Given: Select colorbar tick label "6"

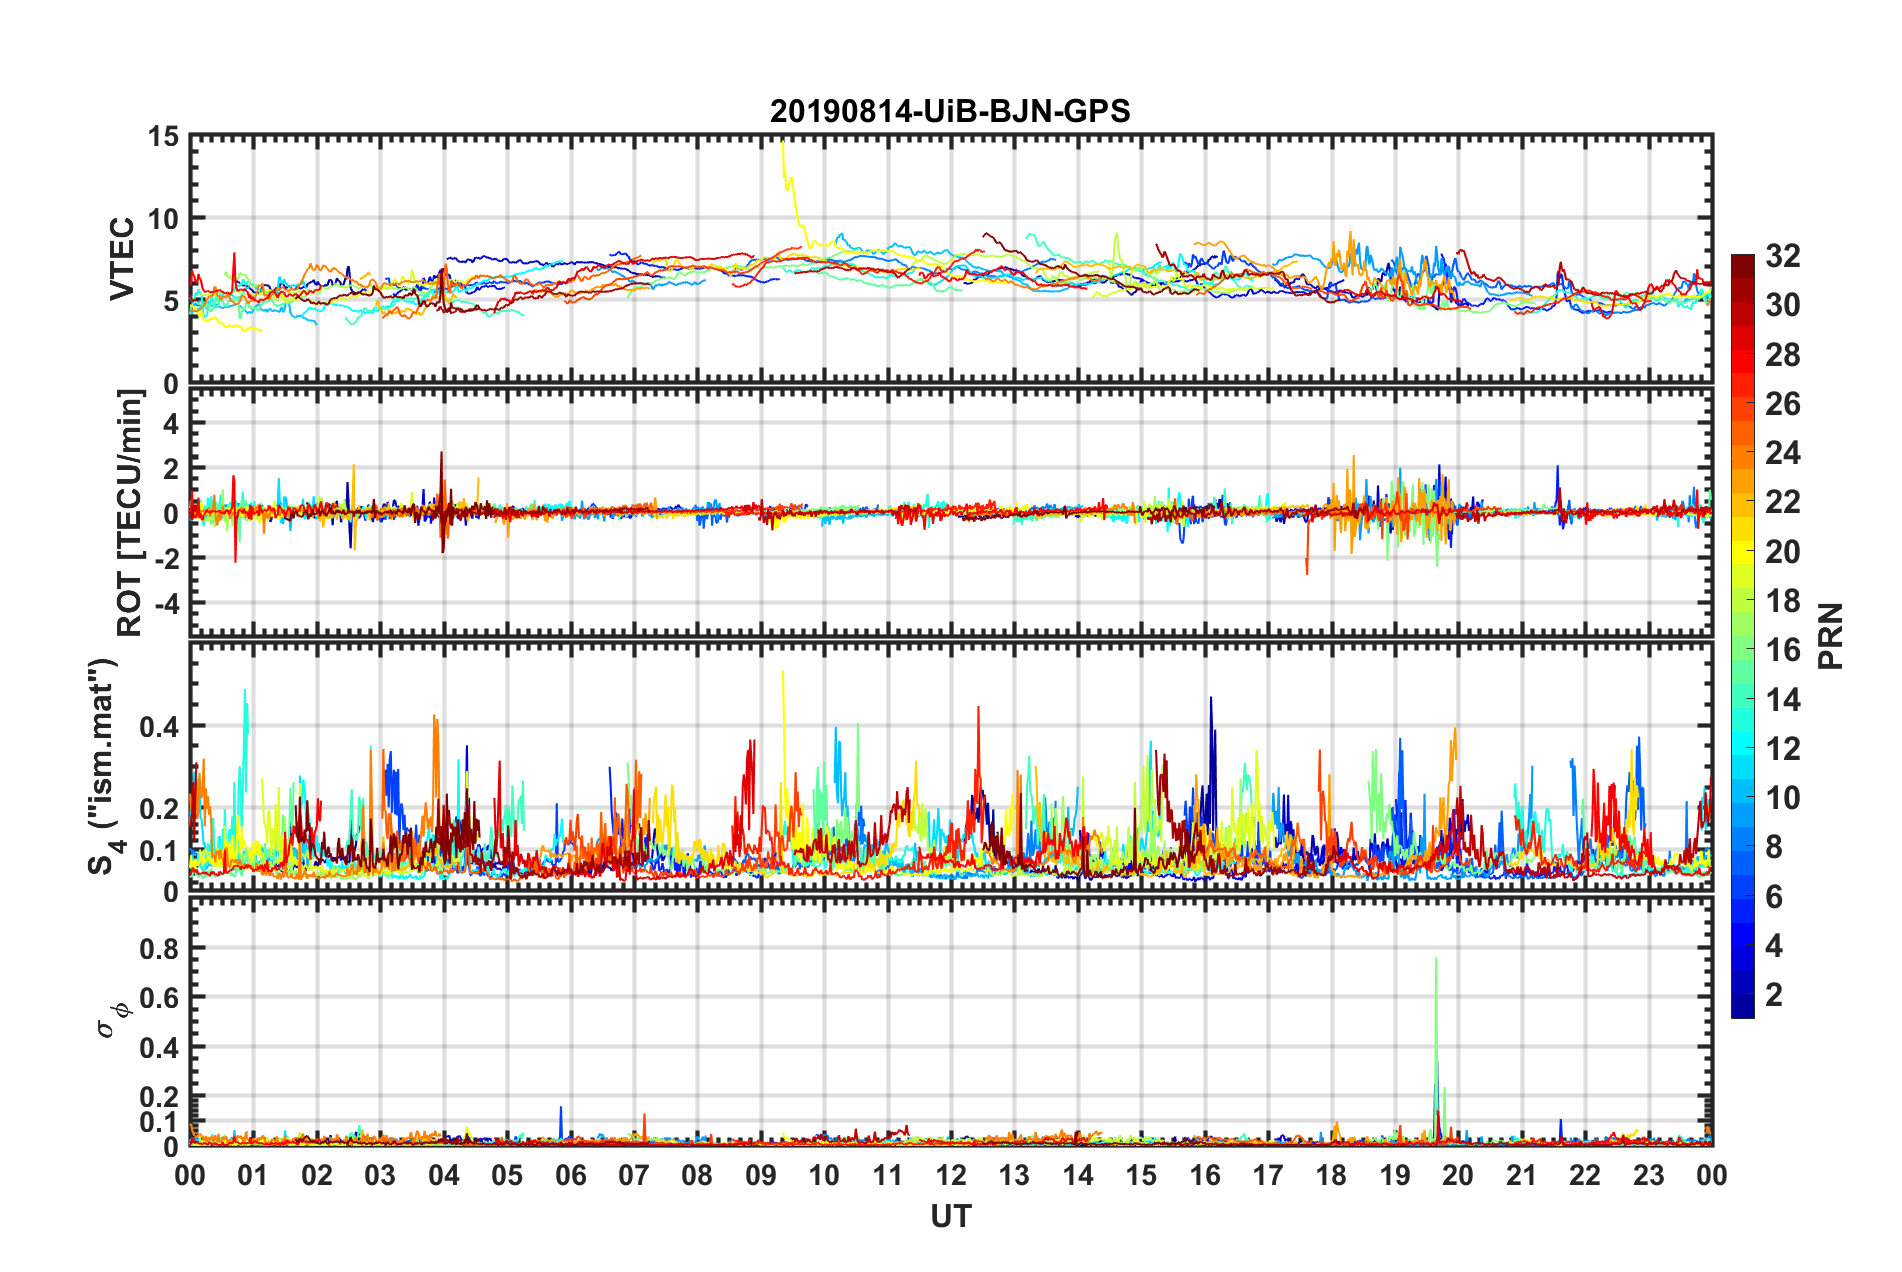Looking at the screenshot, I should 1774,897.
